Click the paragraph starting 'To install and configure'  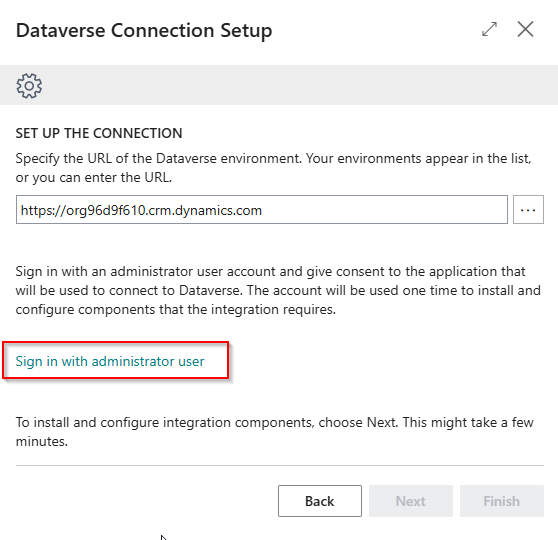pos(274,432)
